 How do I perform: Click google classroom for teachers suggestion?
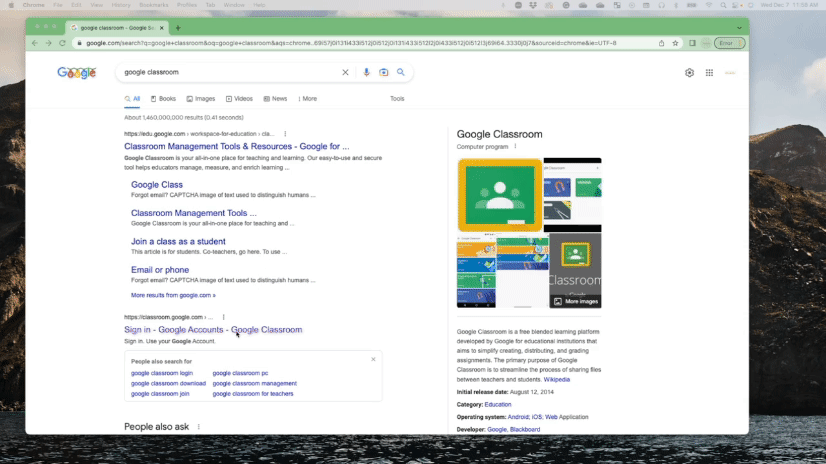coord(253,394)
